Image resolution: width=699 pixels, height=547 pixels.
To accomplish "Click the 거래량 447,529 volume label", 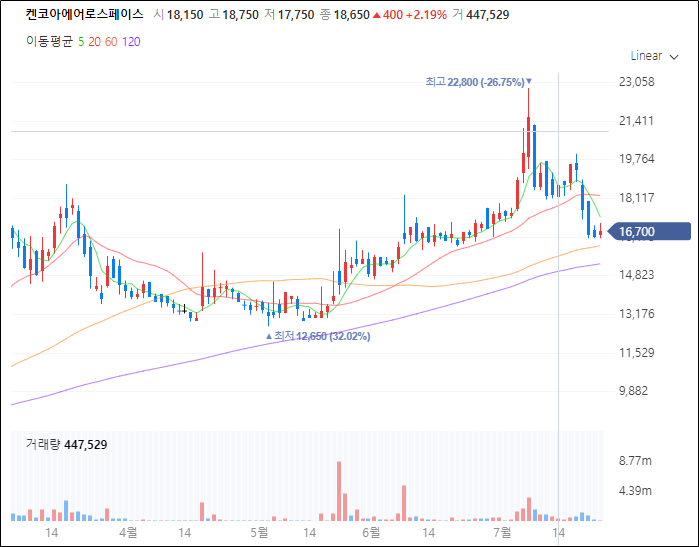I will tap(66, 444).
